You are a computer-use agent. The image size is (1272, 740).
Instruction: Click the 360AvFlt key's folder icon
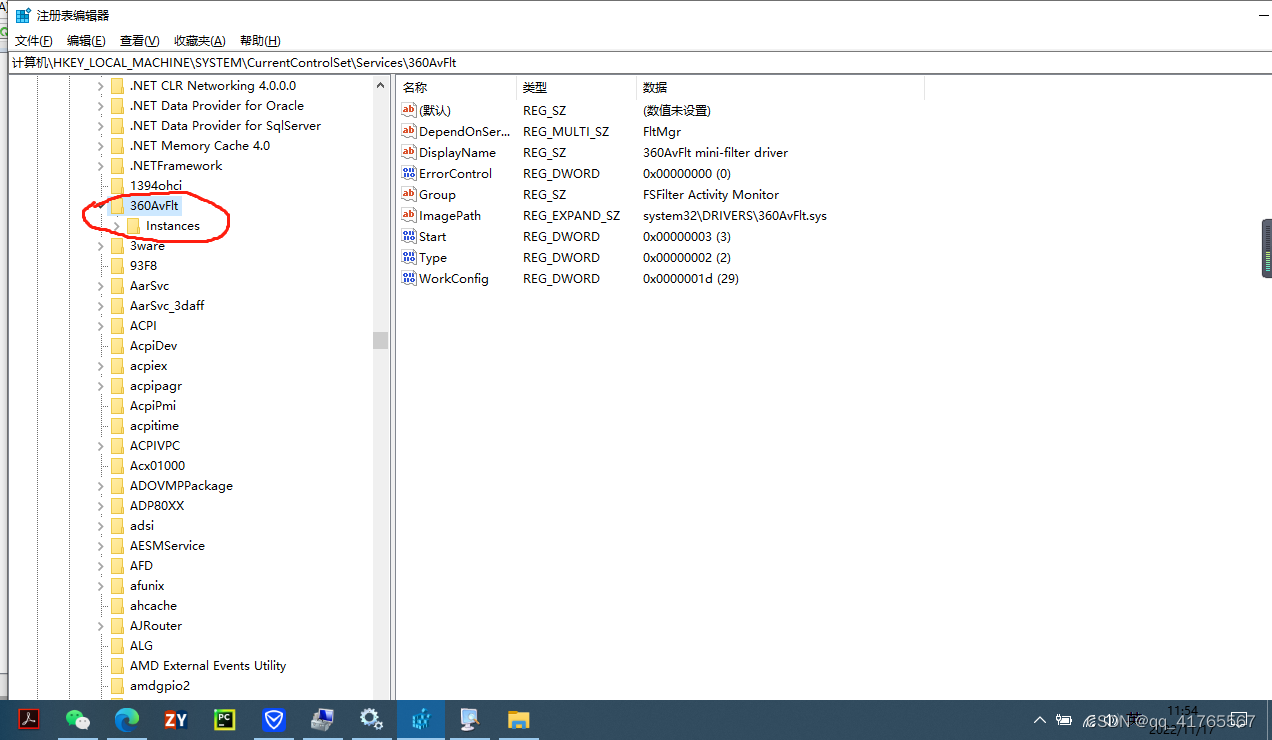117,205
